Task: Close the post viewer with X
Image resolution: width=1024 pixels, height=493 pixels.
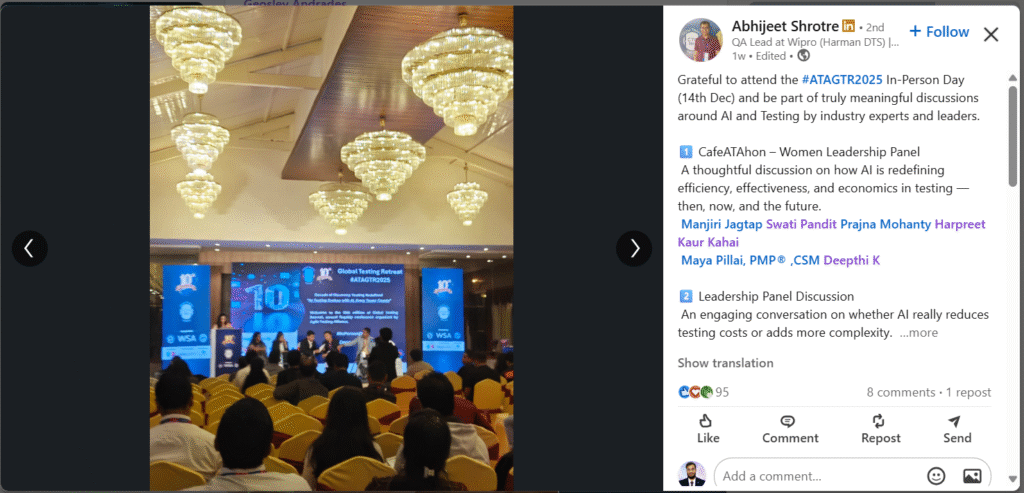Action: (x=991, y=35)
